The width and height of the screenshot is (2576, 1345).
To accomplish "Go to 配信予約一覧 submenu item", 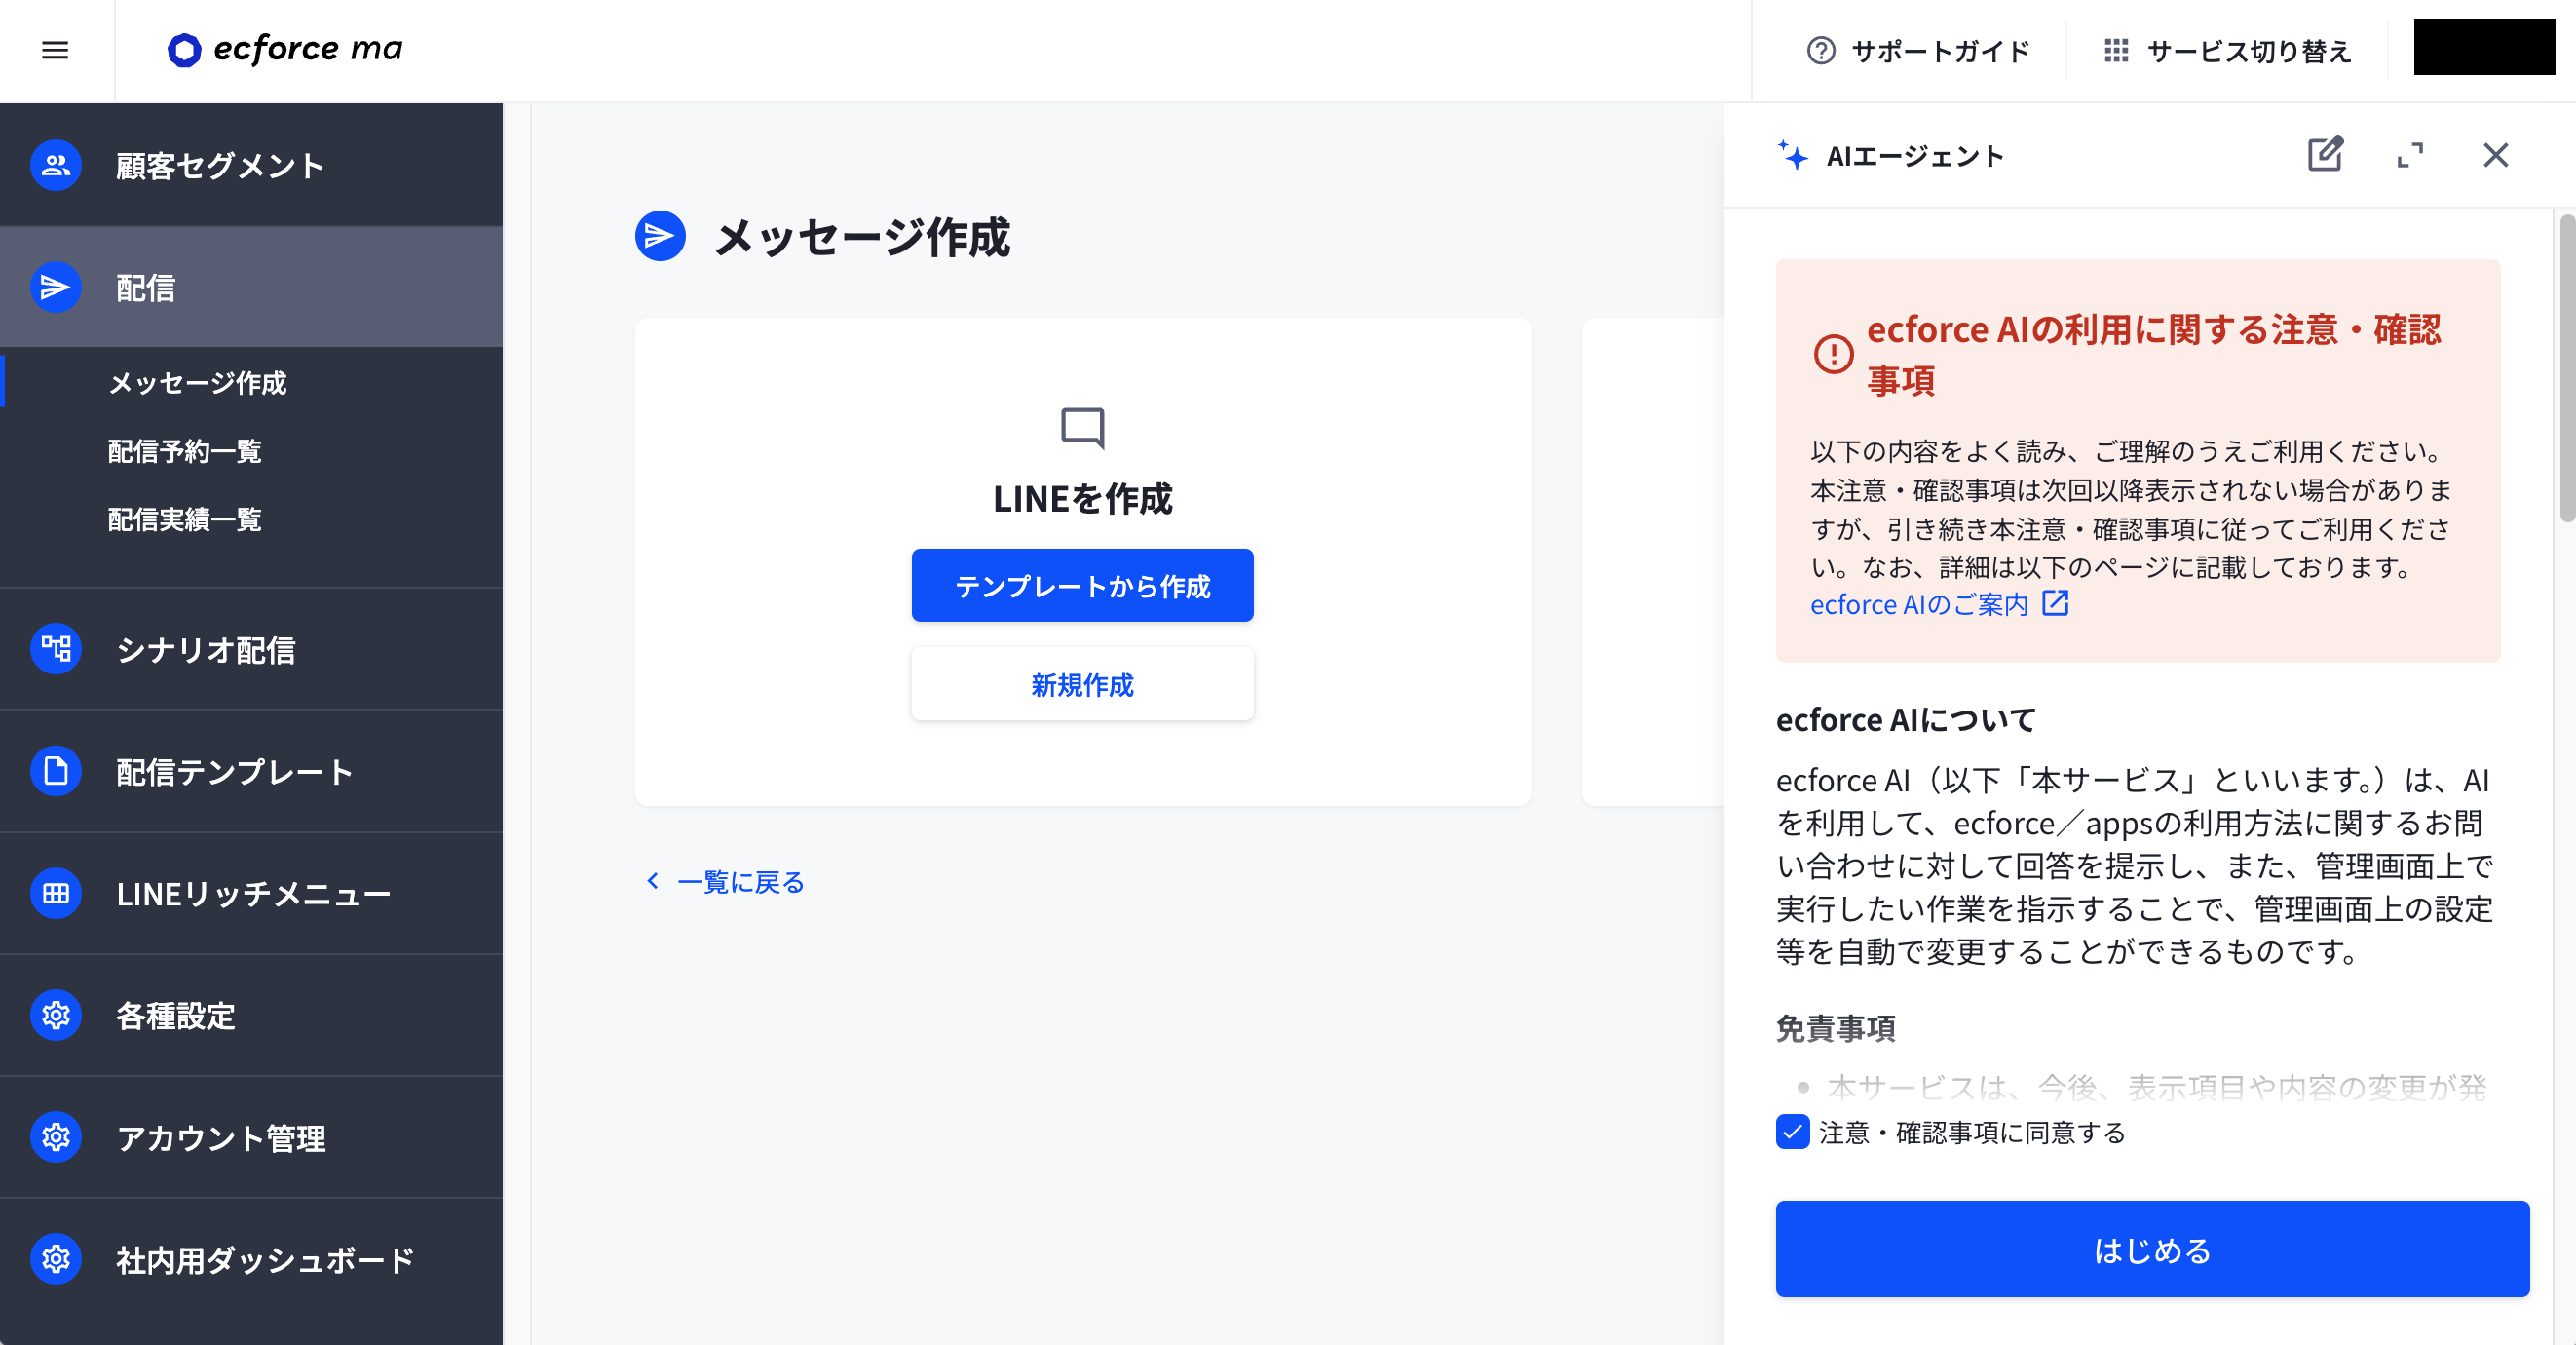I will [185, 451].
